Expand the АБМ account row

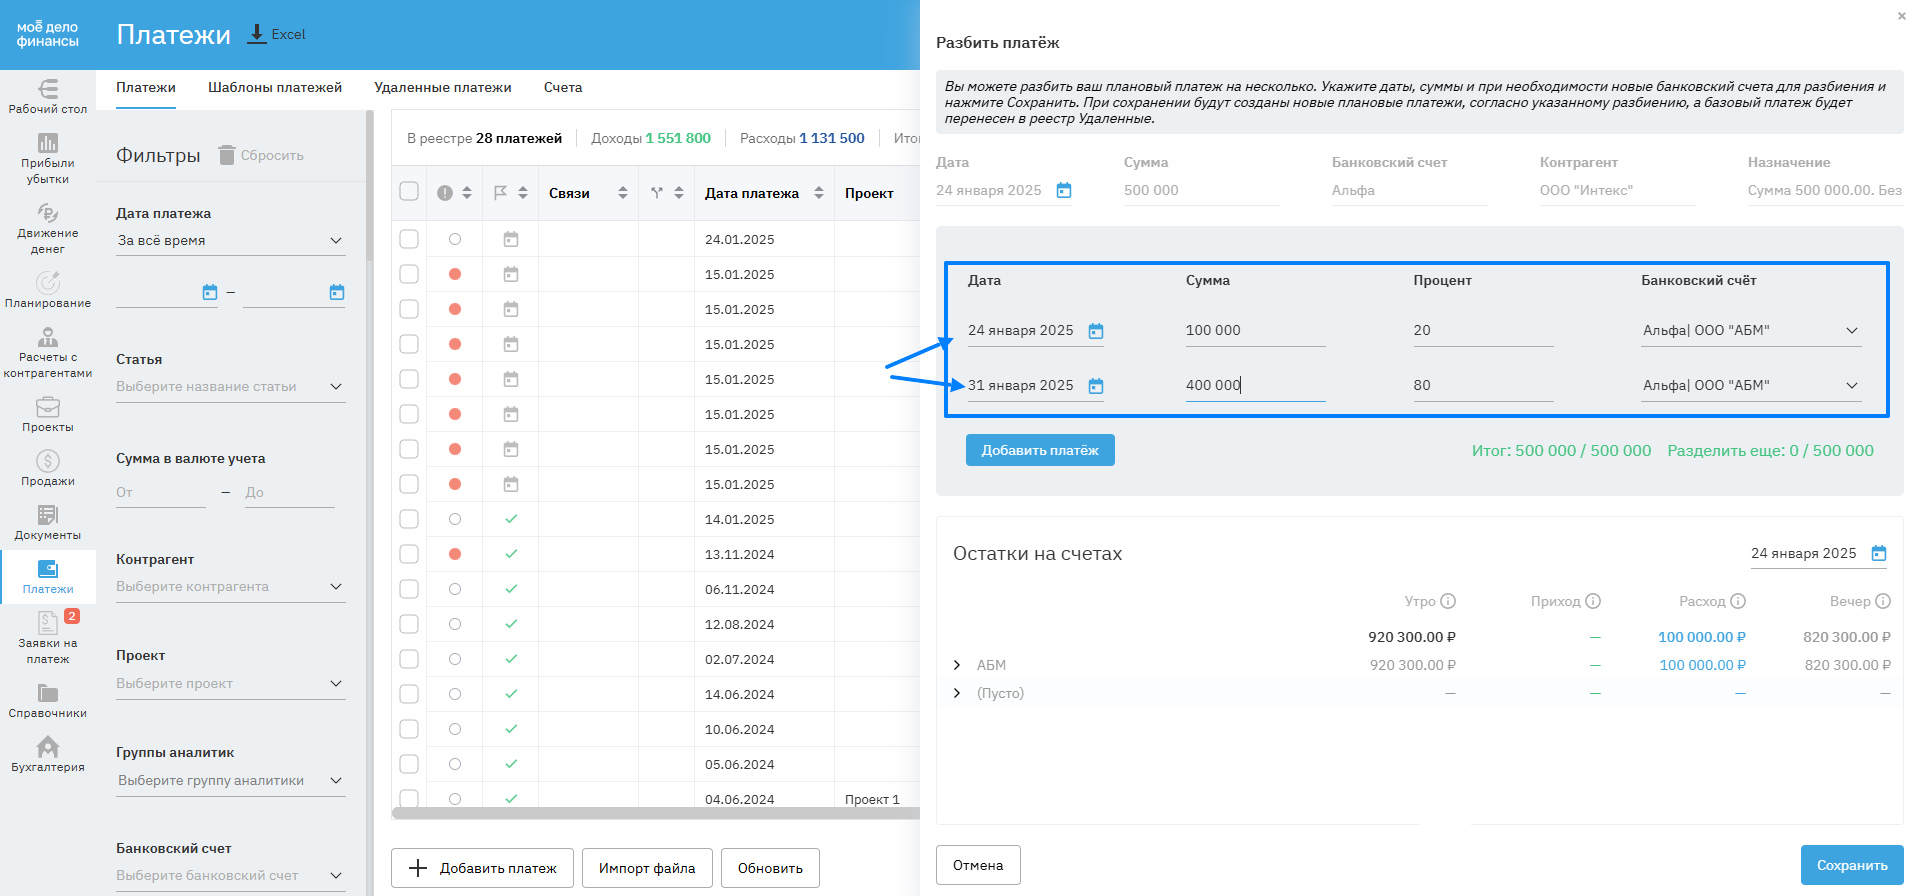(957, 665)
